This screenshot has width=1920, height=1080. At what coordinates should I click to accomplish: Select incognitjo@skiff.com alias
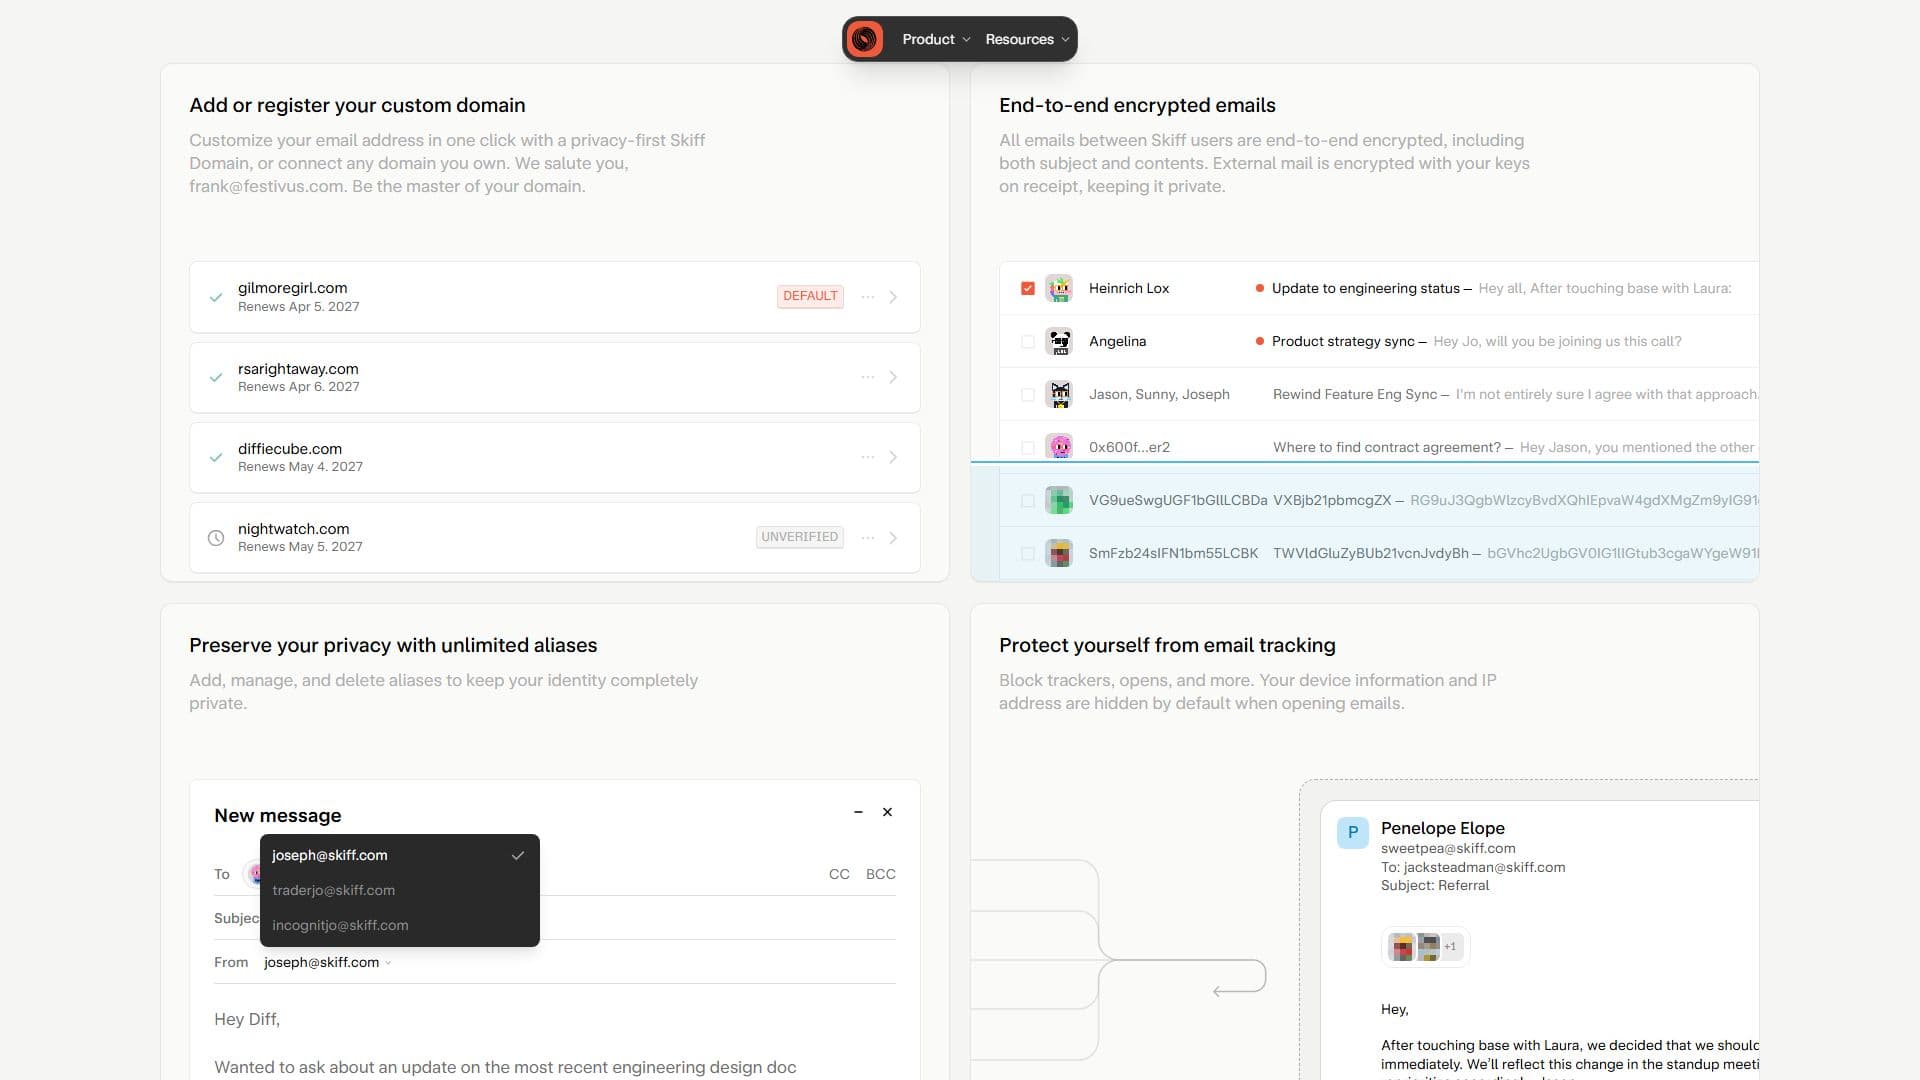[x=400, y=925]
